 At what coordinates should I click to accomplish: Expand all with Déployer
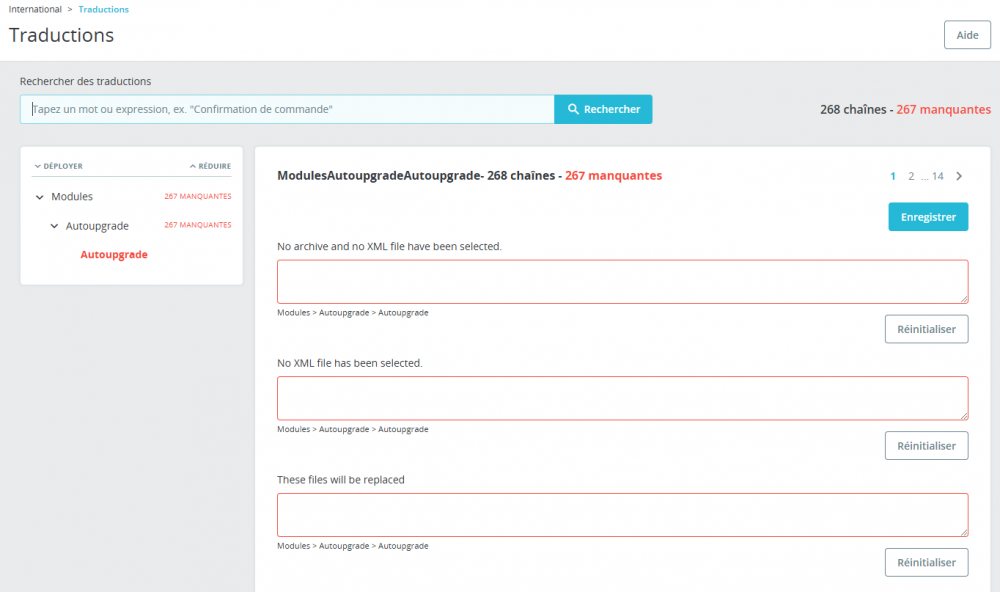(58, 166)
